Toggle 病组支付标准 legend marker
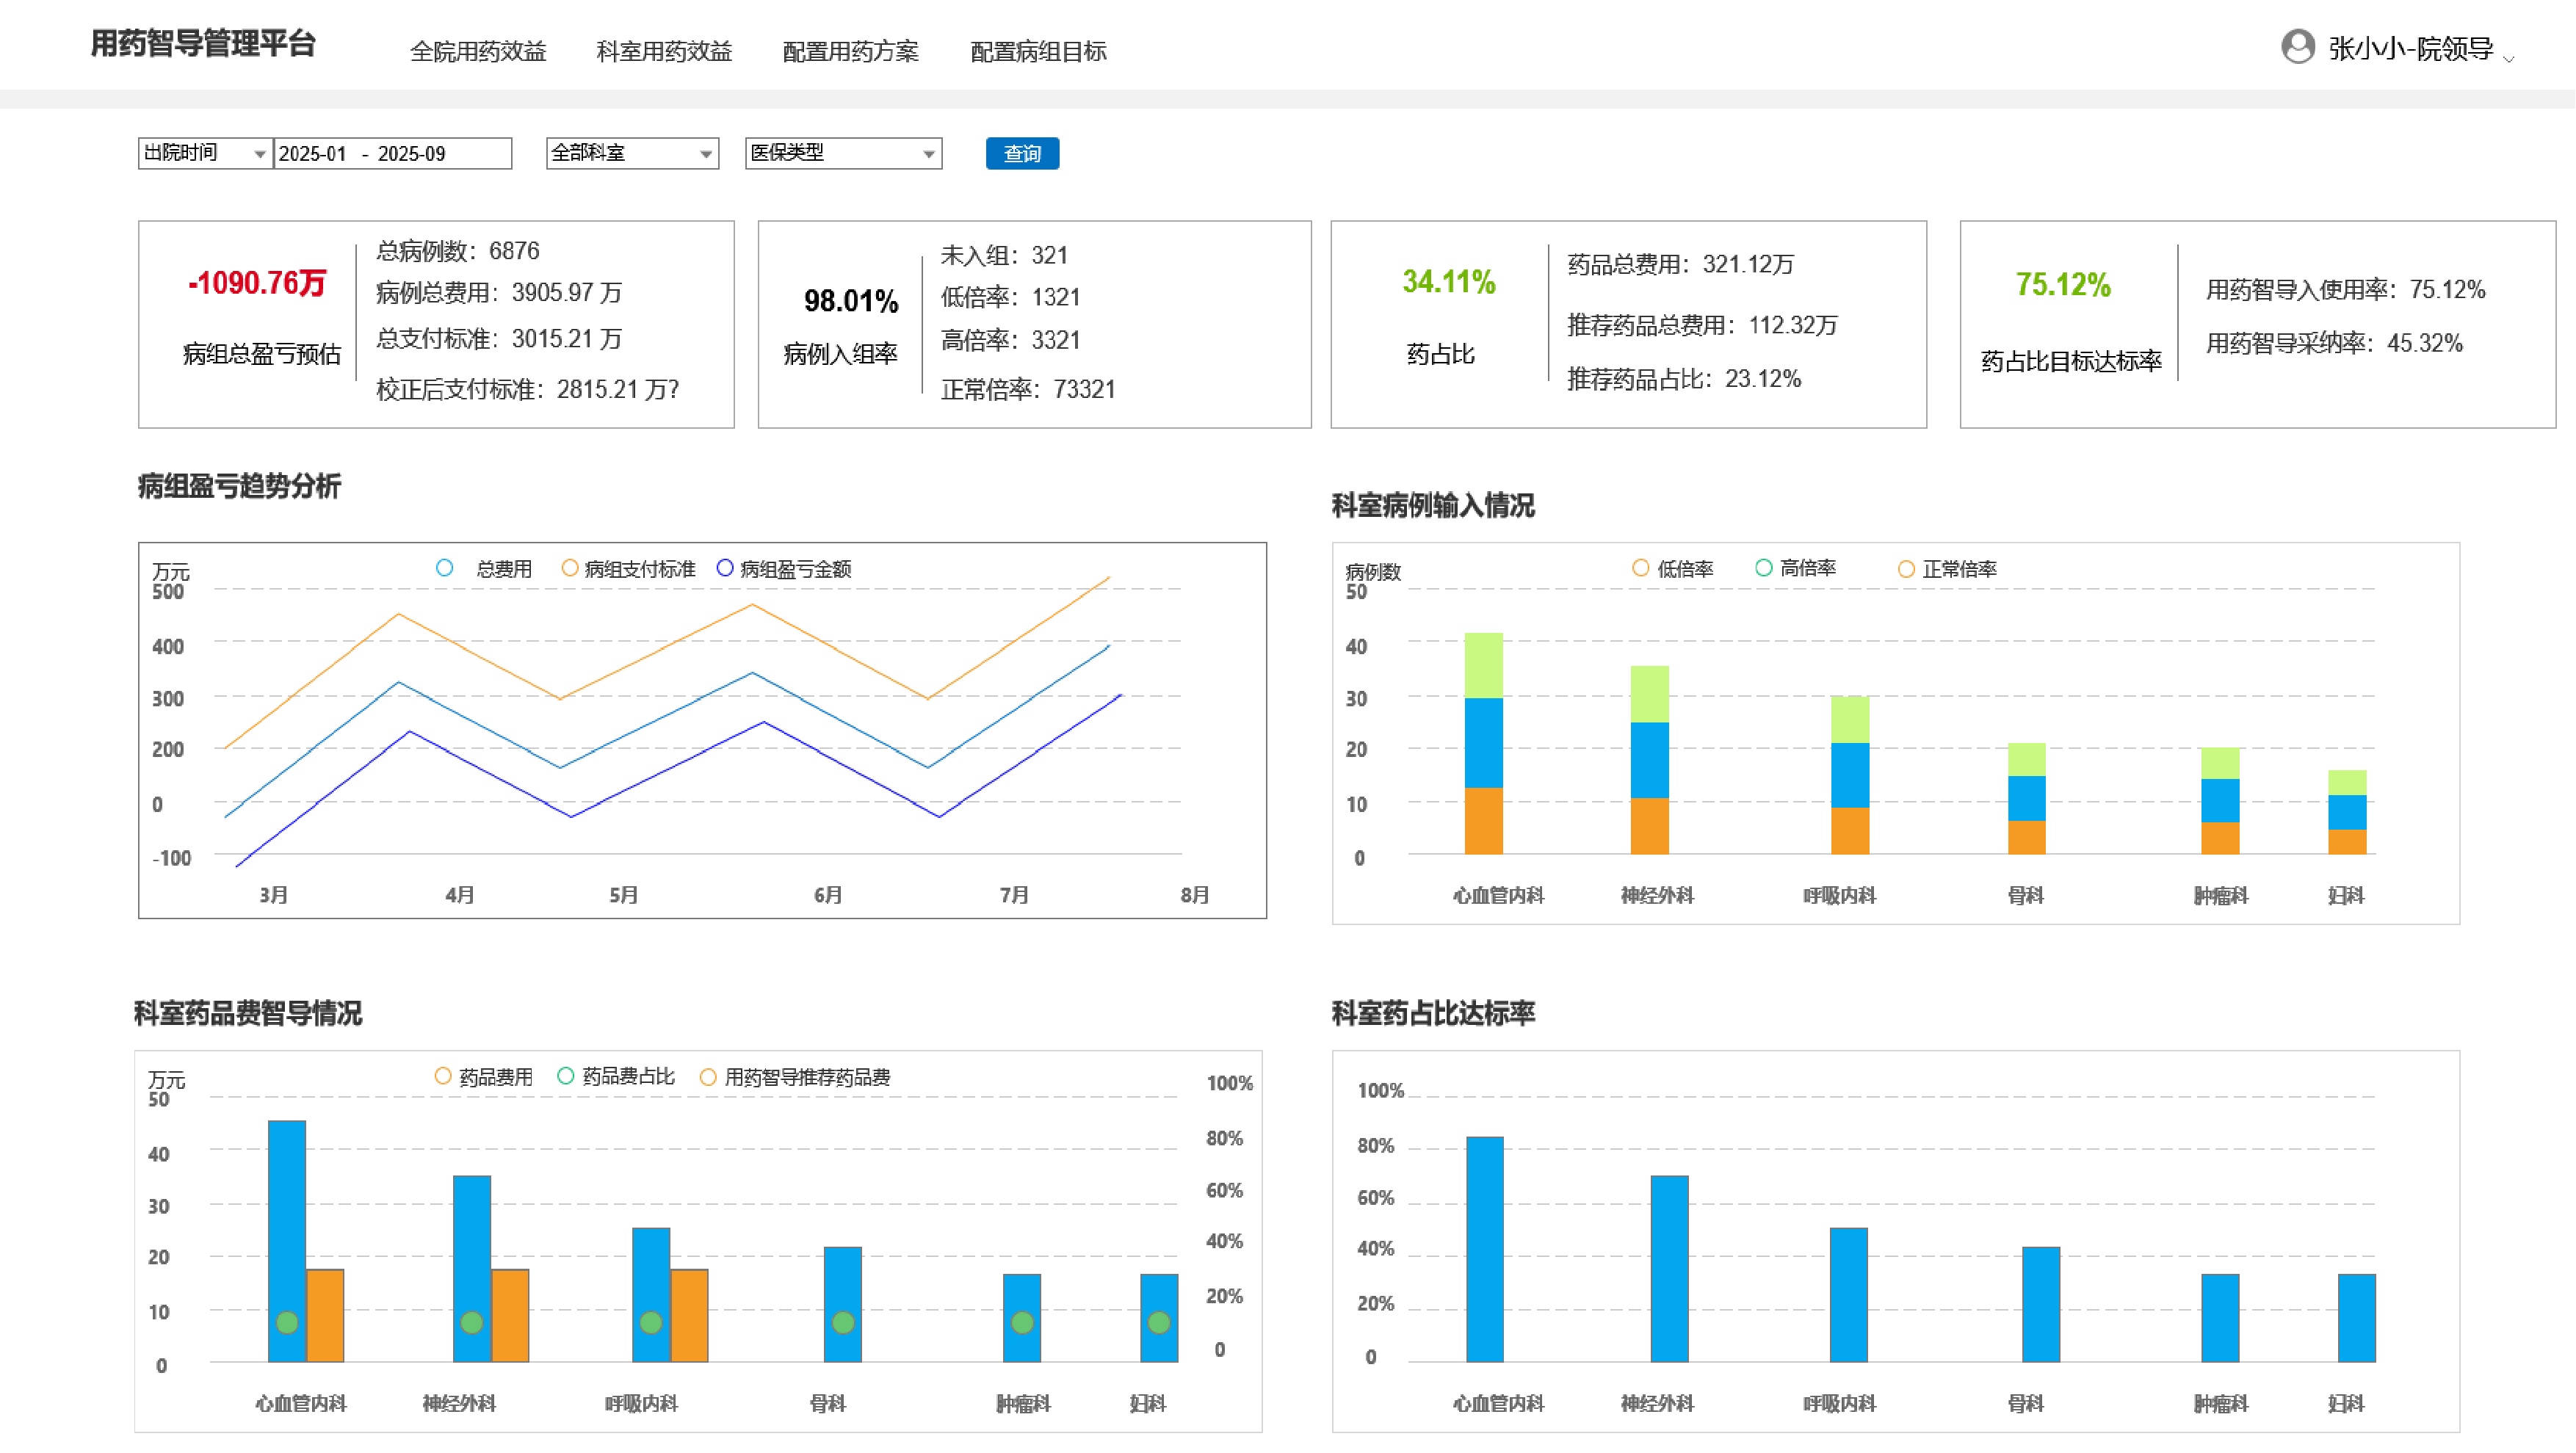Viewport: 2576px width, 1453px height. pos(570,568)
